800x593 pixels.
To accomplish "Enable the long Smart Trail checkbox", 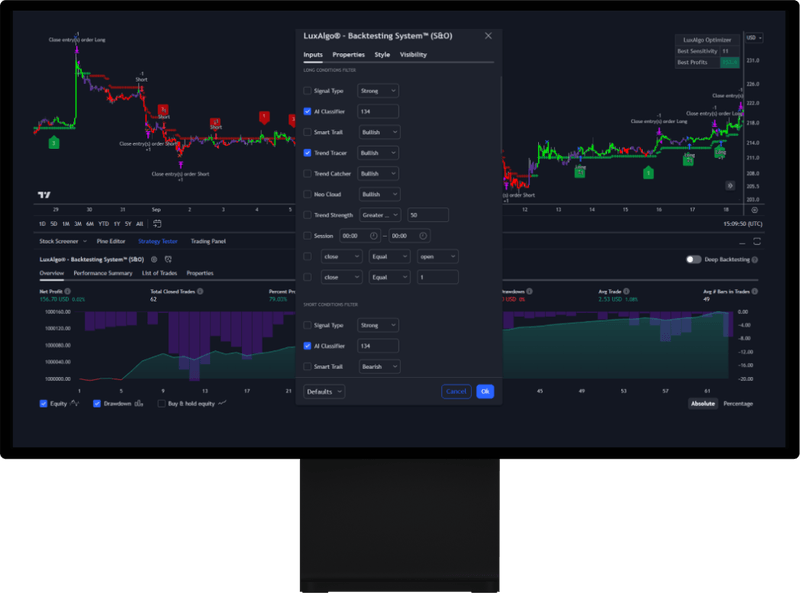I will [x=307, y=132].
